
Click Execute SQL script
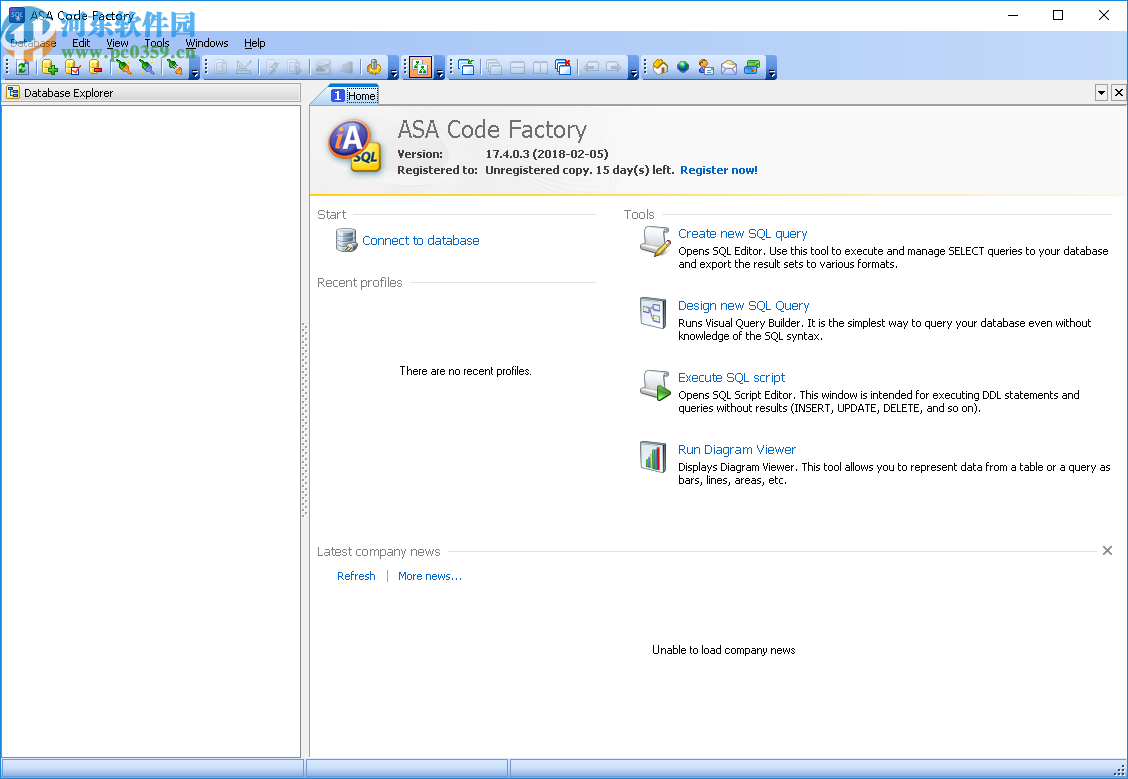tap(731, 377)
